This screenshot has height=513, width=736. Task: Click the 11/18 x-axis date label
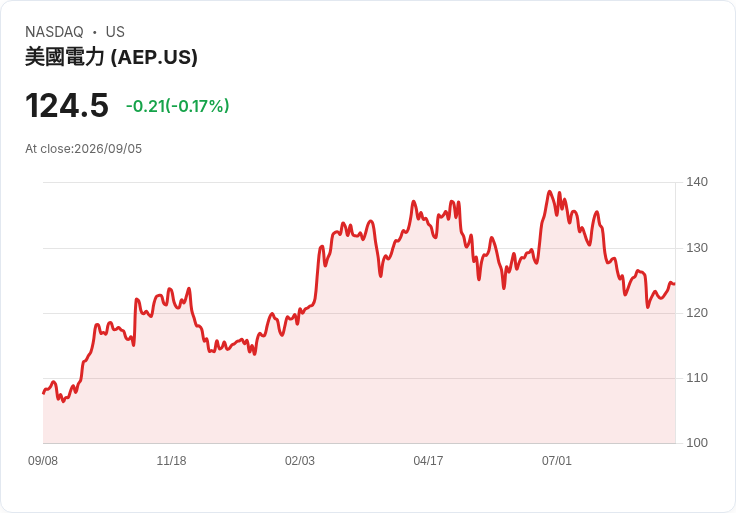pyautogui.click(x=171, y=461)
